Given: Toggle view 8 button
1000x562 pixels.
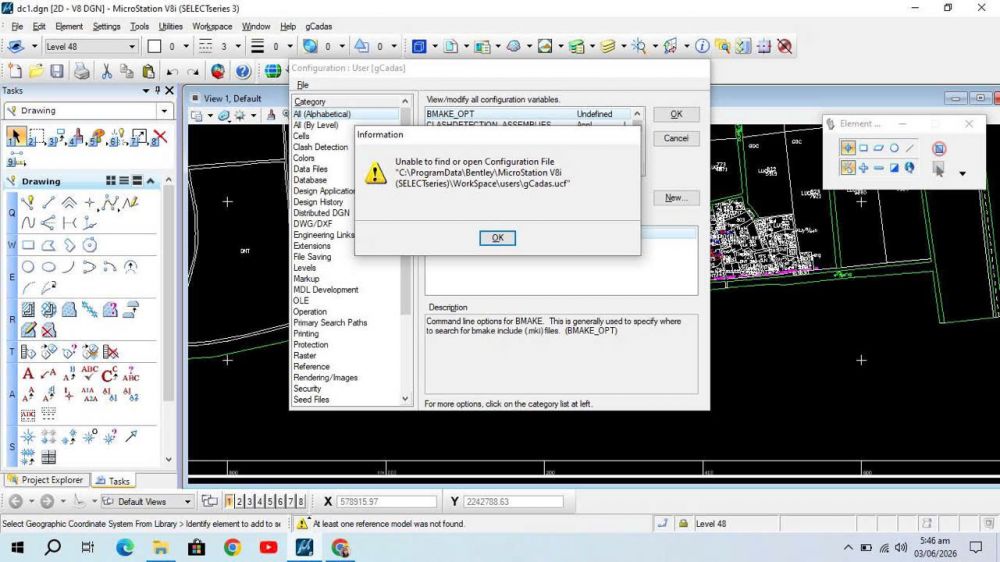Looking at the screenshot, I should (x=300, y=501).
